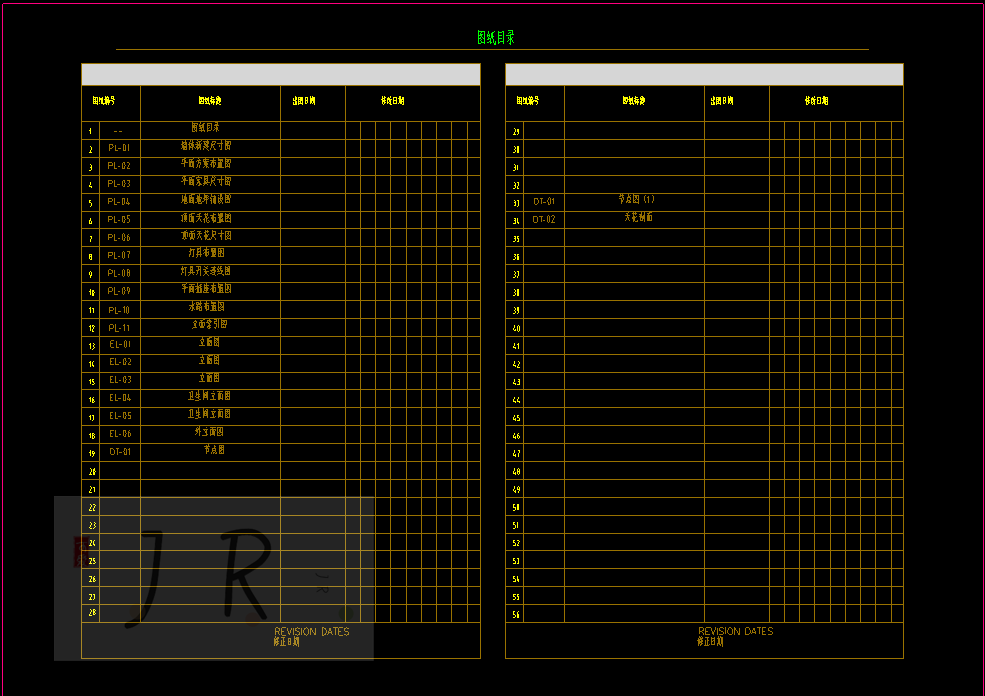Click DT-01 in row 33 of right table

[x=544, y=202]
